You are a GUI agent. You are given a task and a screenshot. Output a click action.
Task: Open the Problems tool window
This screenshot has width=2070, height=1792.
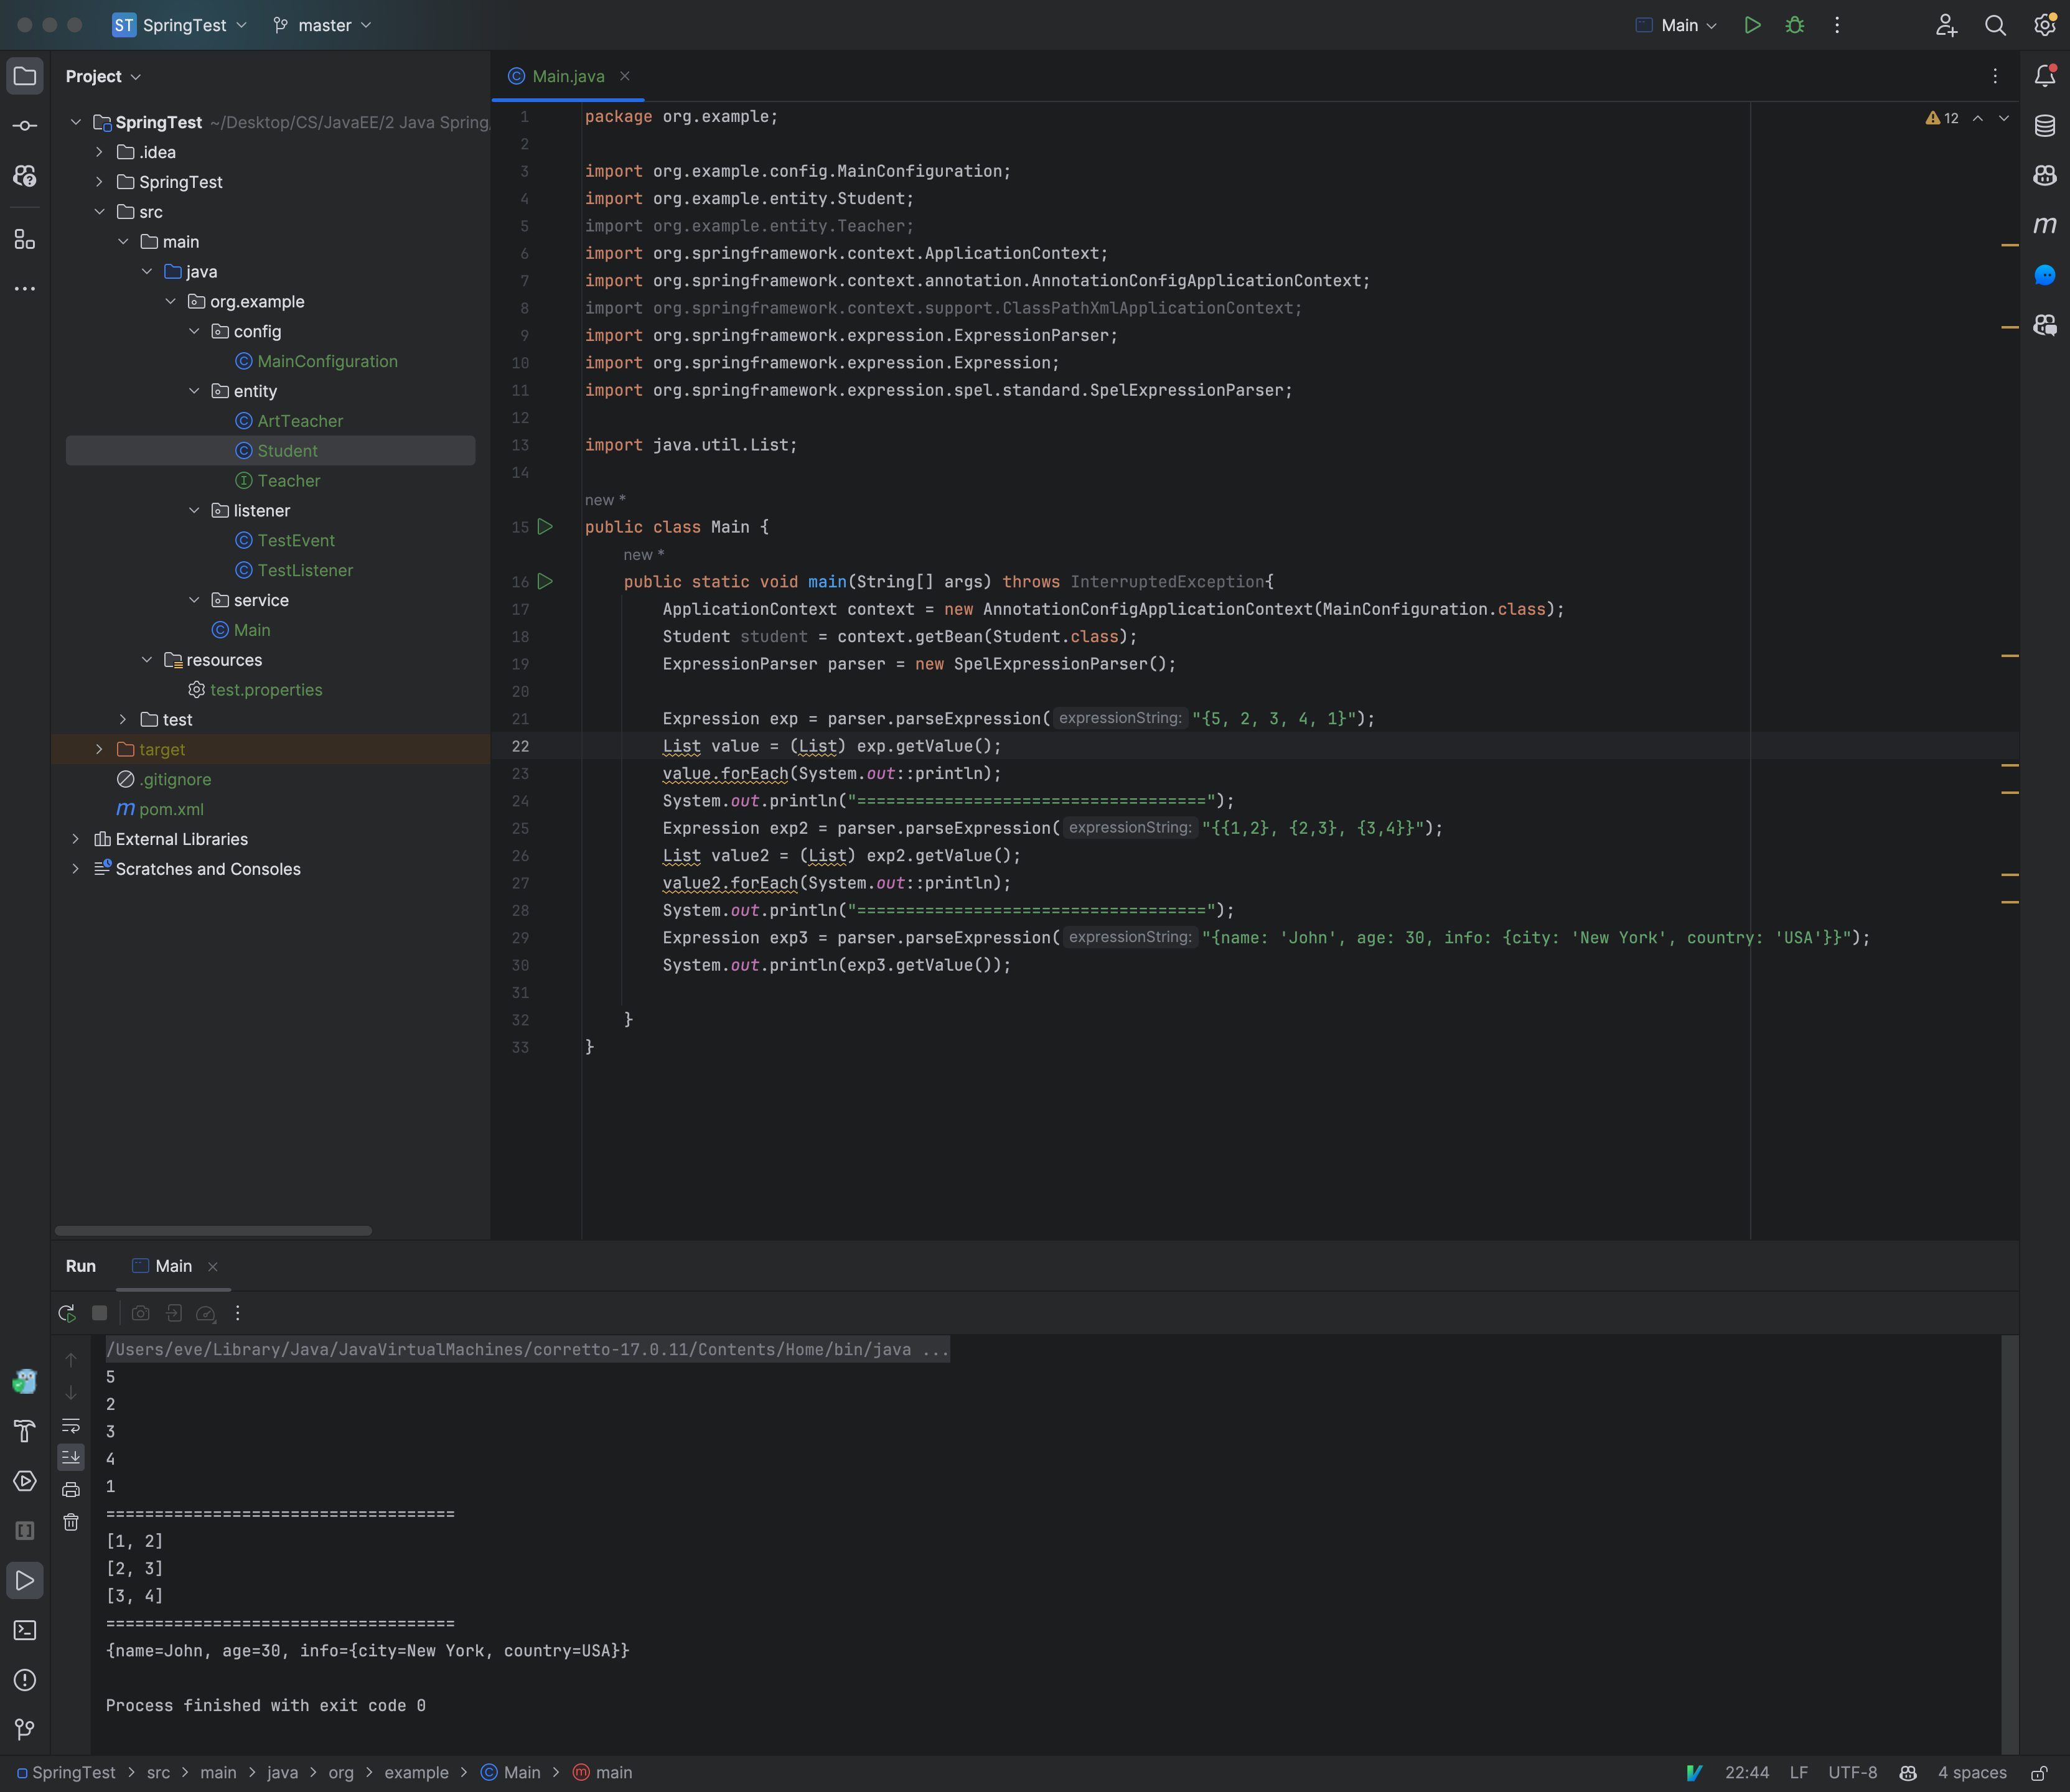[25, 1680]
